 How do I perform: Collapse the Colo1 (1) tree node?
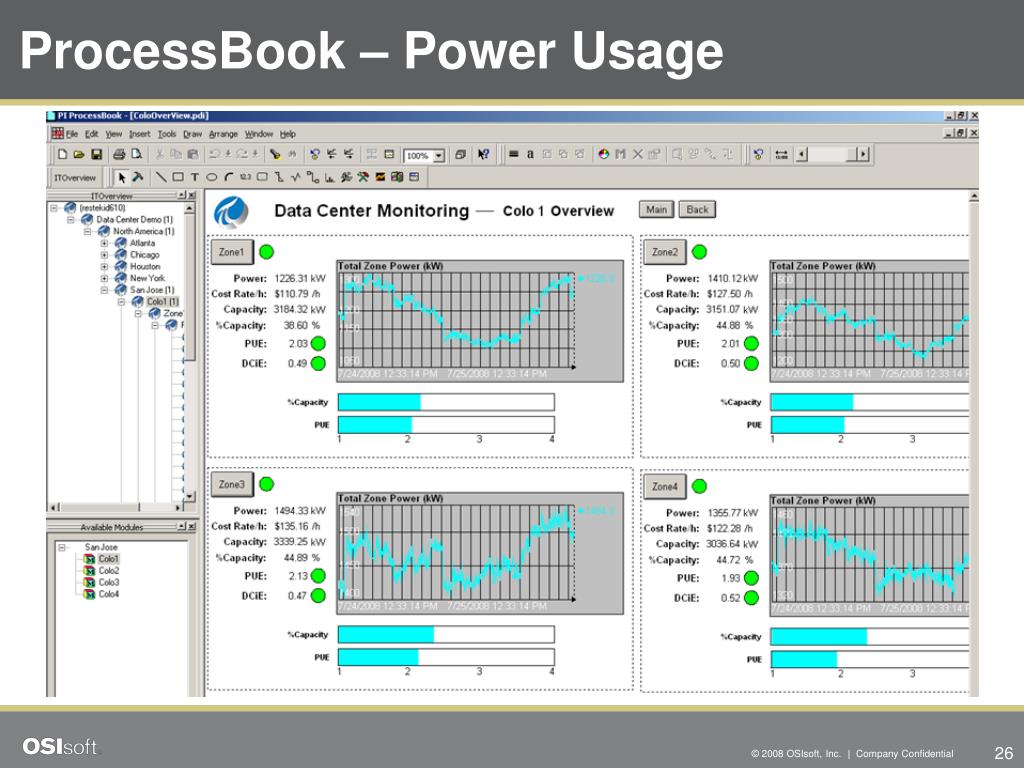[x=121, y=302]
